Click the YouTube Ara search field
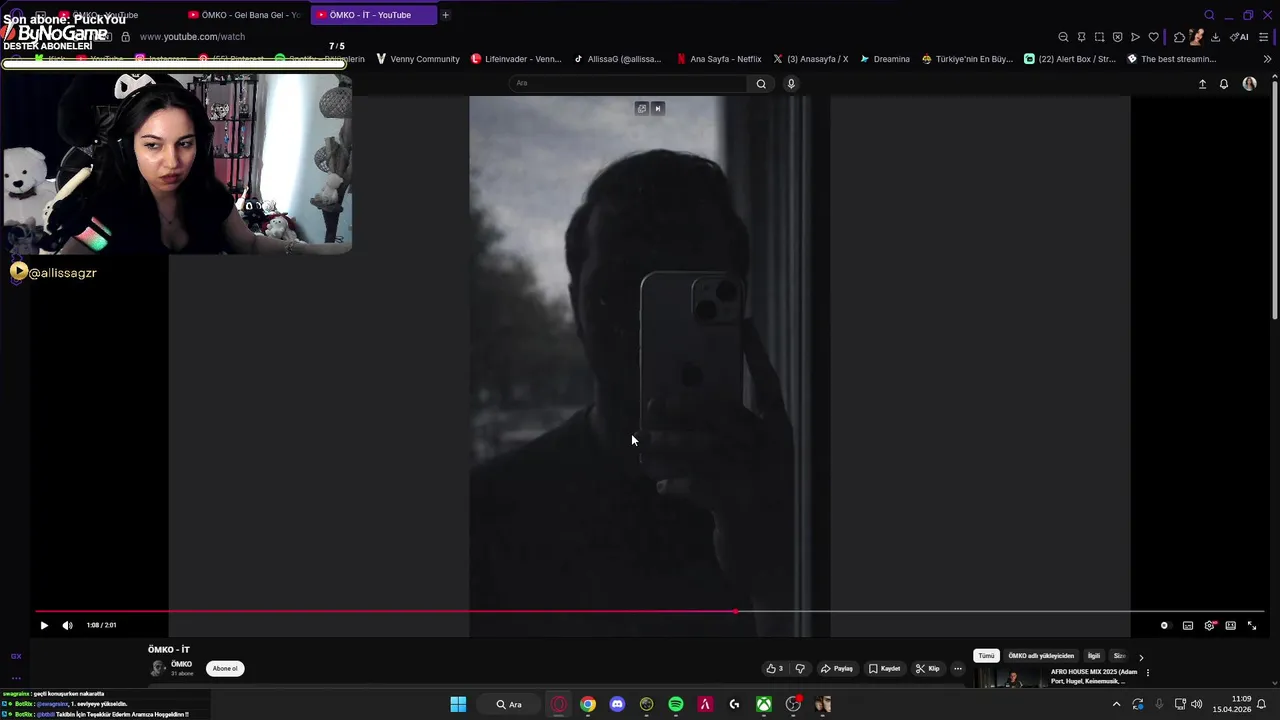The height and width of the screenshot is (720, 1280). (628, 83)
